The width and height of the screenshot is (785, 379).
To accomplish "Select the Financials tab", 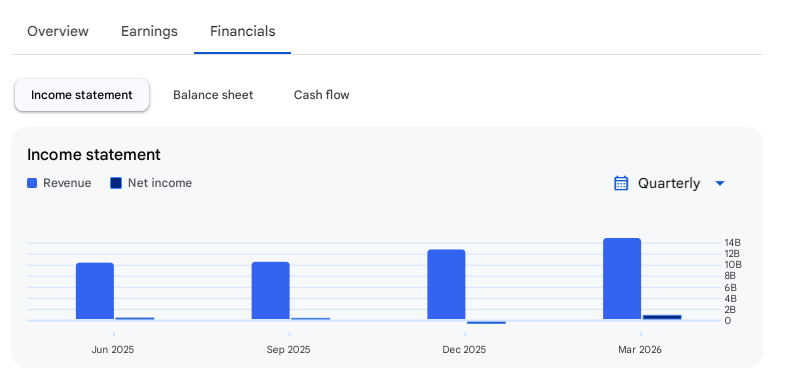I will coord(242,31).
